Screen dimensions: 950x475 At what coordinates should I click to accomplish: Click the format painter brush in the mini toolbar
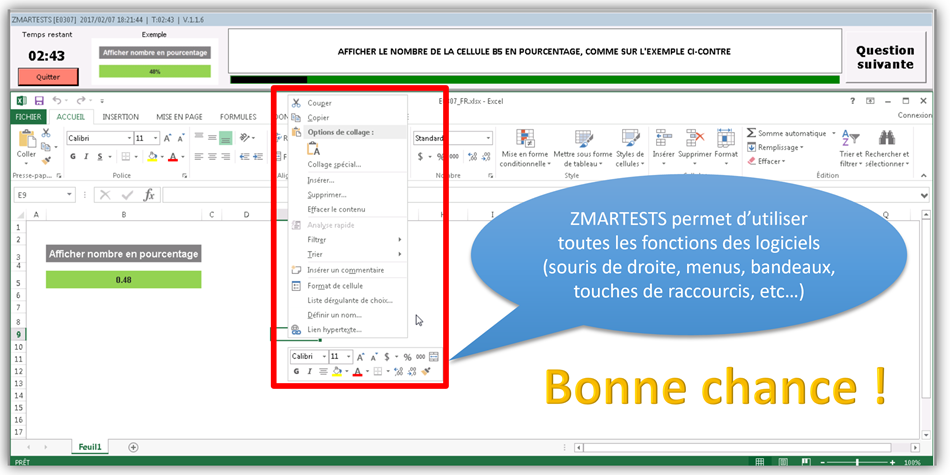click(426, 371)
